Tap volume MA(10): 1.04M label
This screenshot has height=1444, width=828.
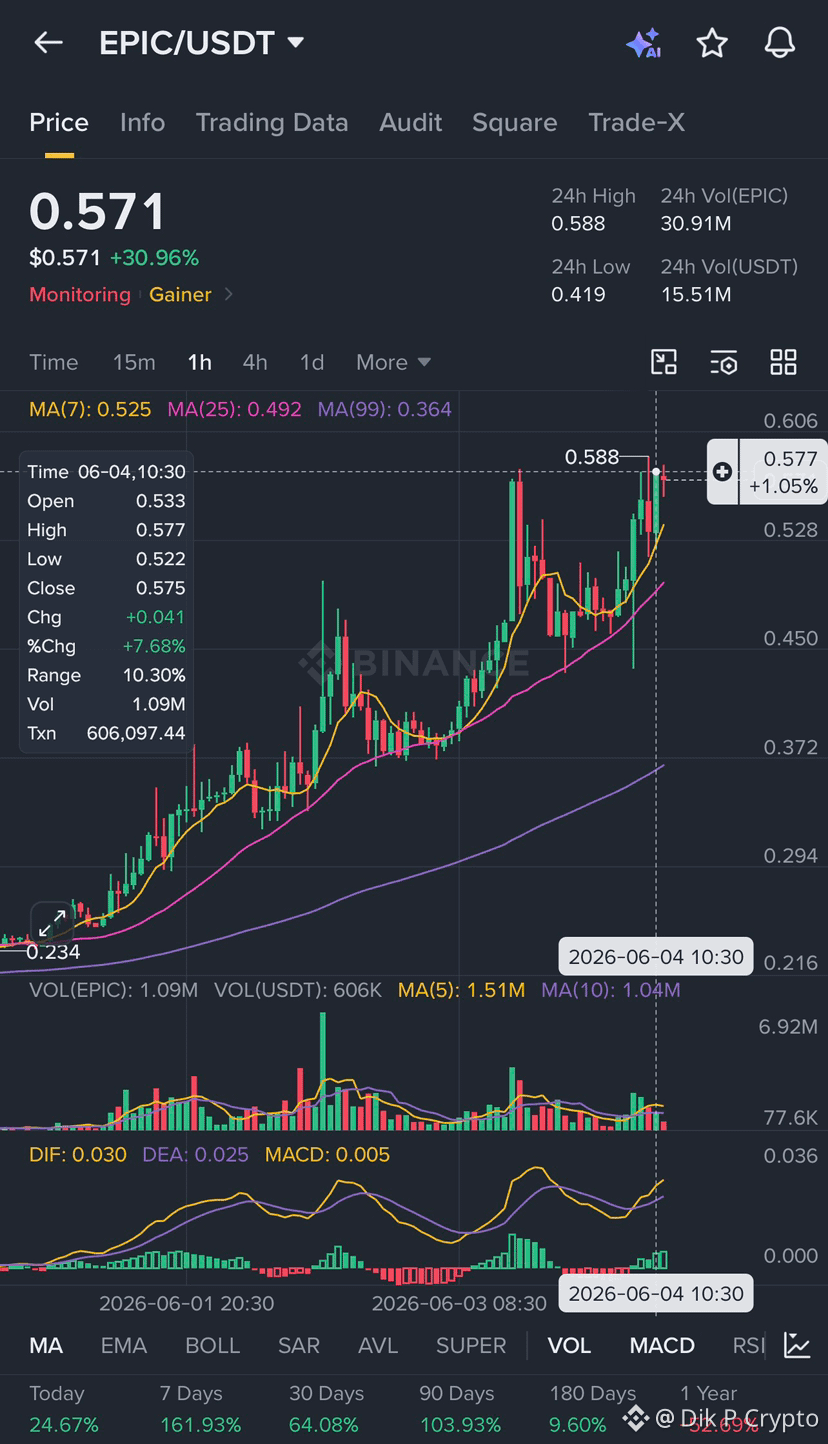click(x=611, y=990)
